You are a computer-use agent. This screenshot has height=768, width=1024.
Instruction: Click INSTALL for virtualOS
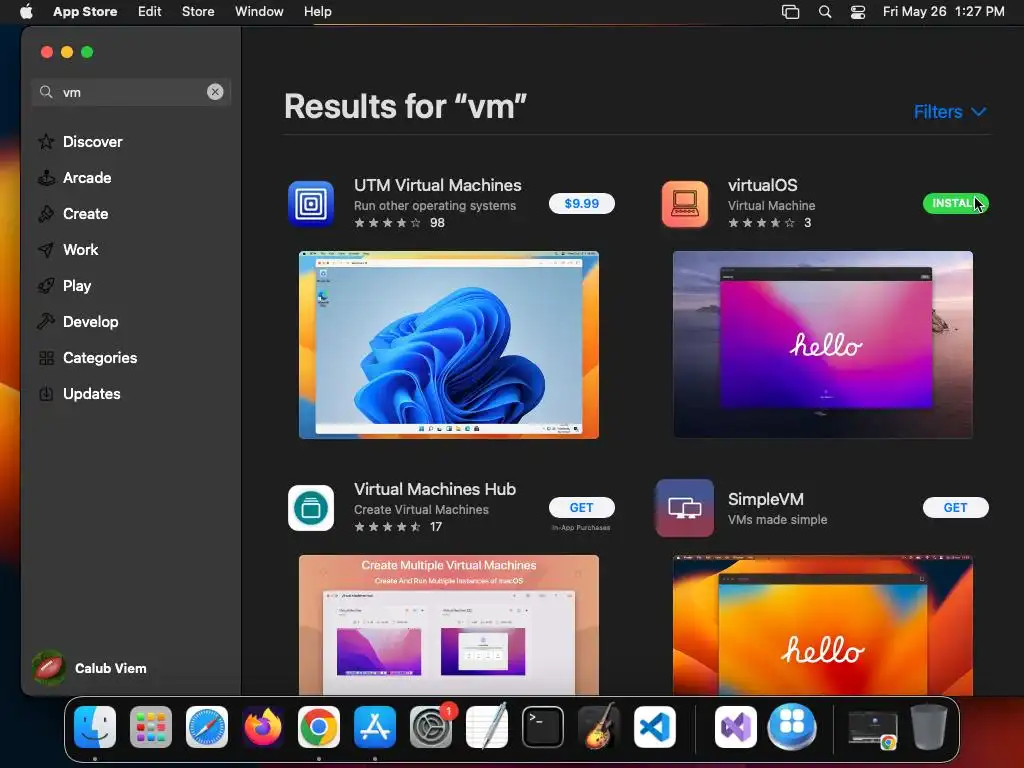[955, 204]
